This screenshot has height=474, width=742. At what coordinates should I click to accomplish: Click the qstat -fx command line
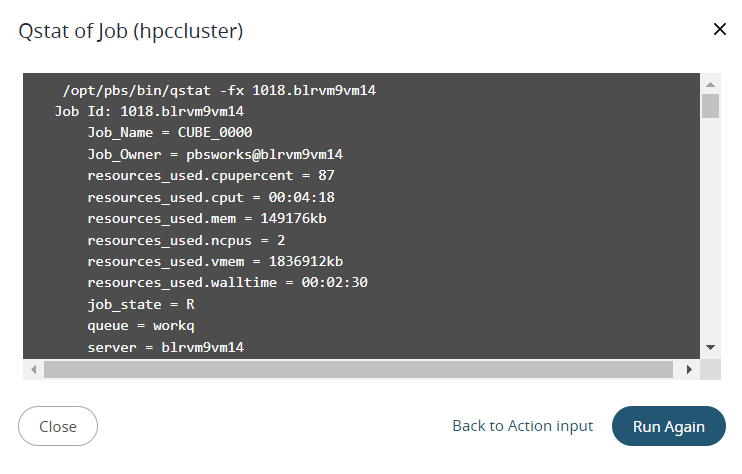tap(218, 91)
